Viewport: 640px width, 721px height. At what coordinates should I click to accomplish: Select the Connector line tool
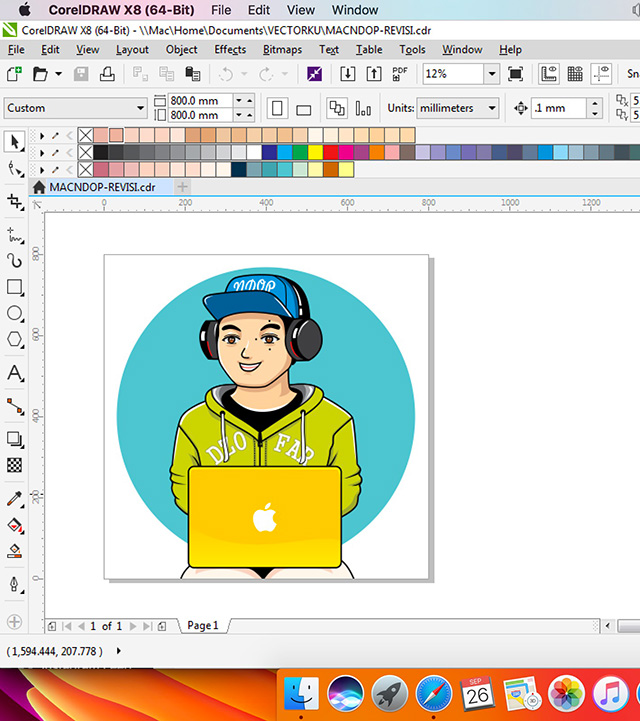(15, 406)
